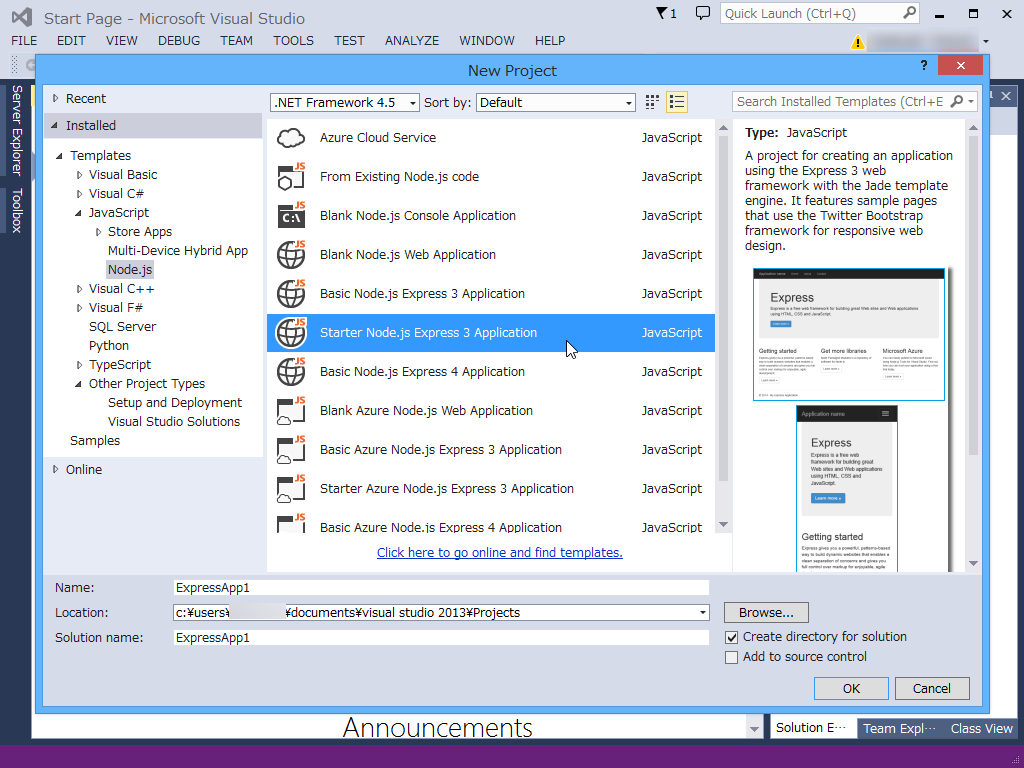This screenshot has height=768, width=1024.
Task: Click the online templates link
Action: point(499,552)
